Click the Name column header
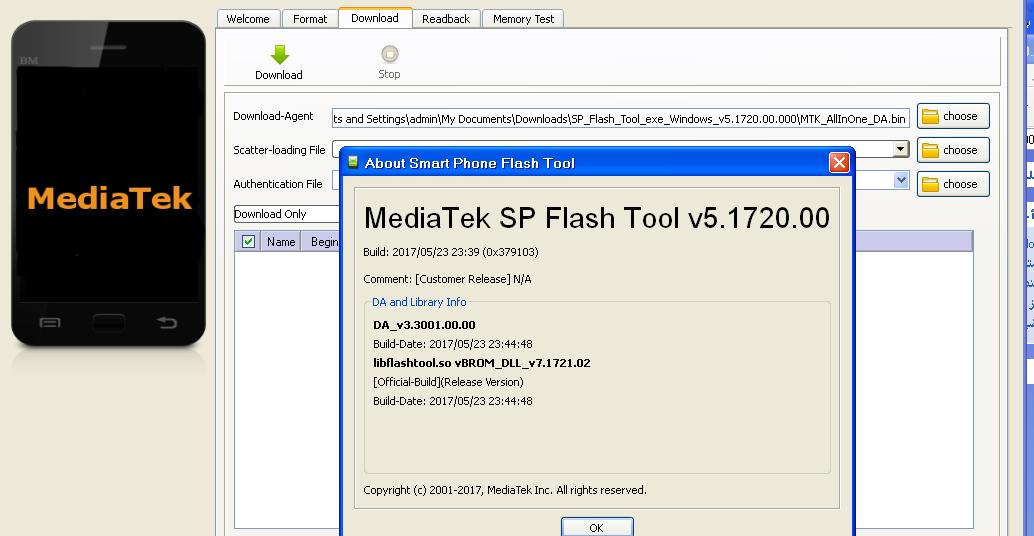 click(281, 242)
